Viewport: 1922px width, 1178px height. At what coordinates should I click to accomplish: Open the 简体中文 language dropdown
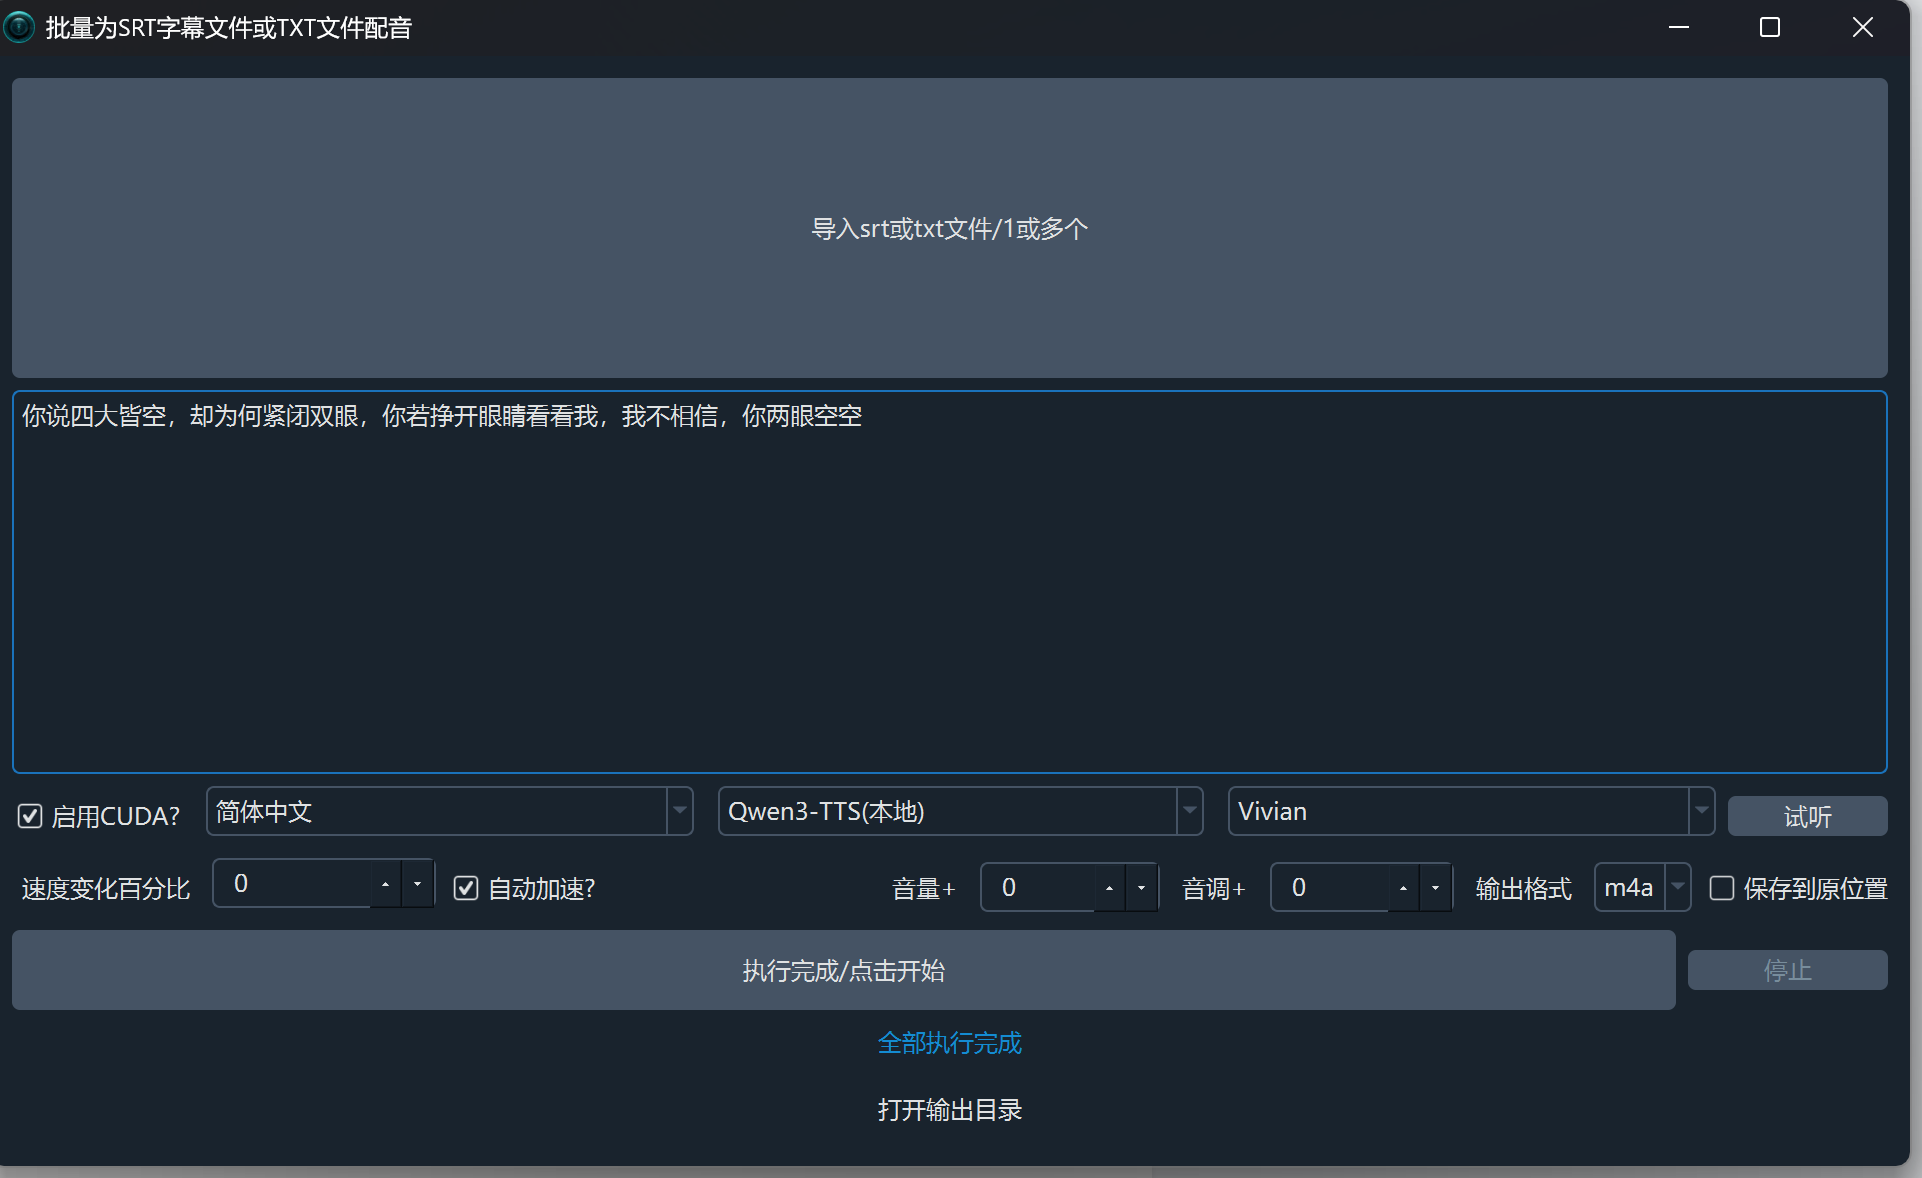pos(679,811)
